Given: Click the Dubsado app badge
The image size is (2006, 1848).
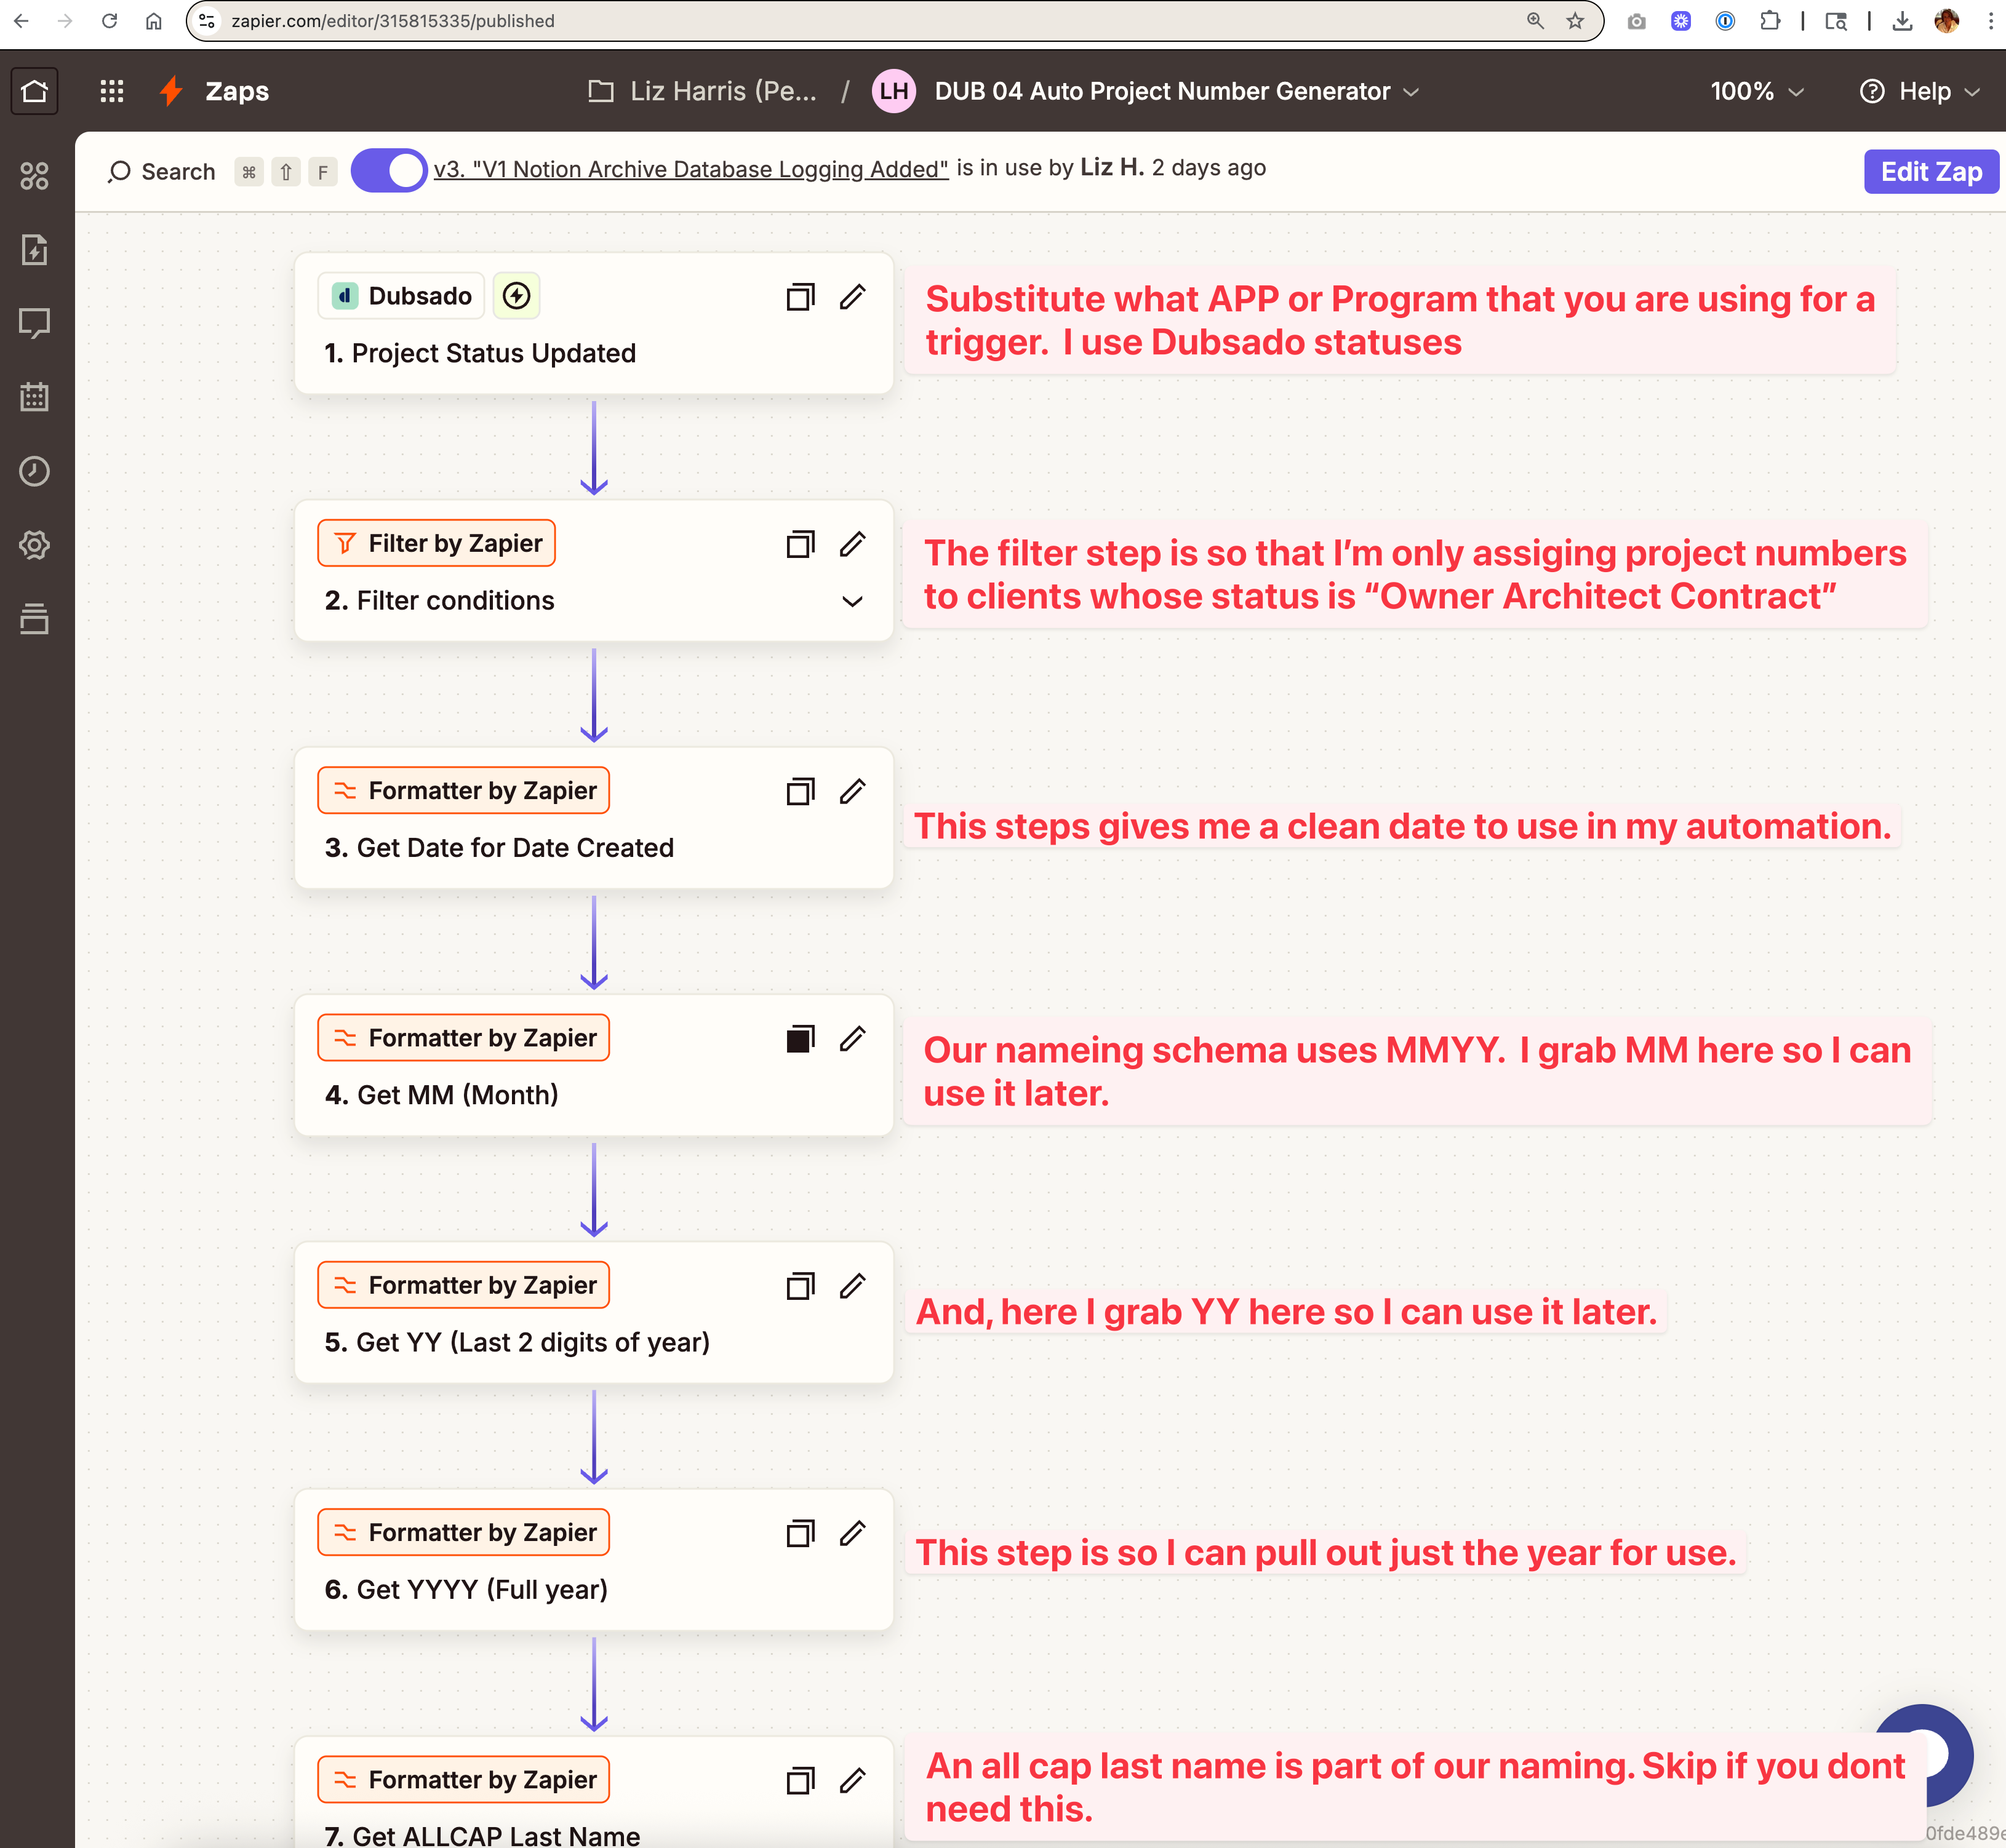Looking at the screenshot, I should coord(402,296).
